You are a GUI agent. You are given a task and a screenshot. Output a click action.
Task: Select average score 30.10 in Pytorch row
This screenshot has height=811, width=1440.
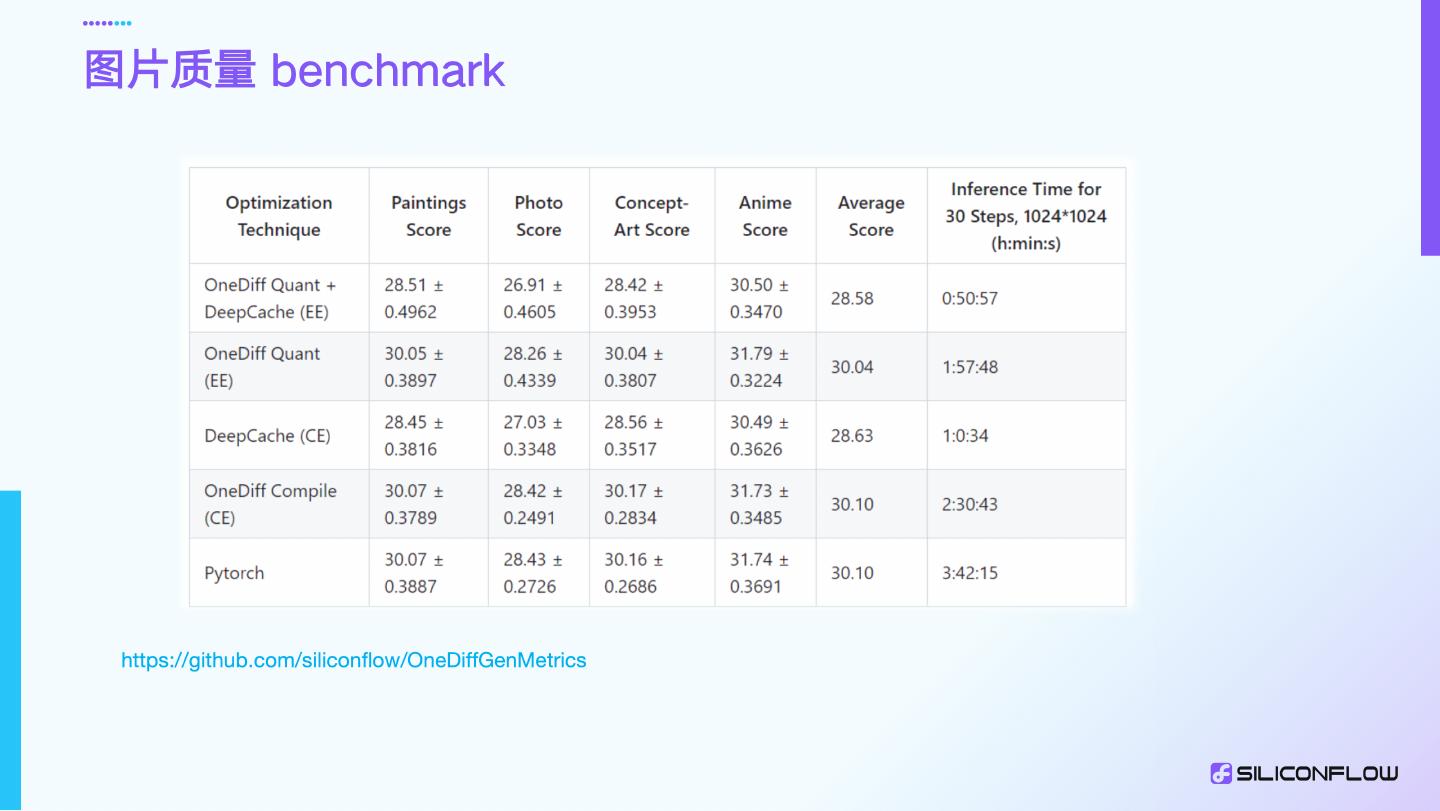(852, 573)
